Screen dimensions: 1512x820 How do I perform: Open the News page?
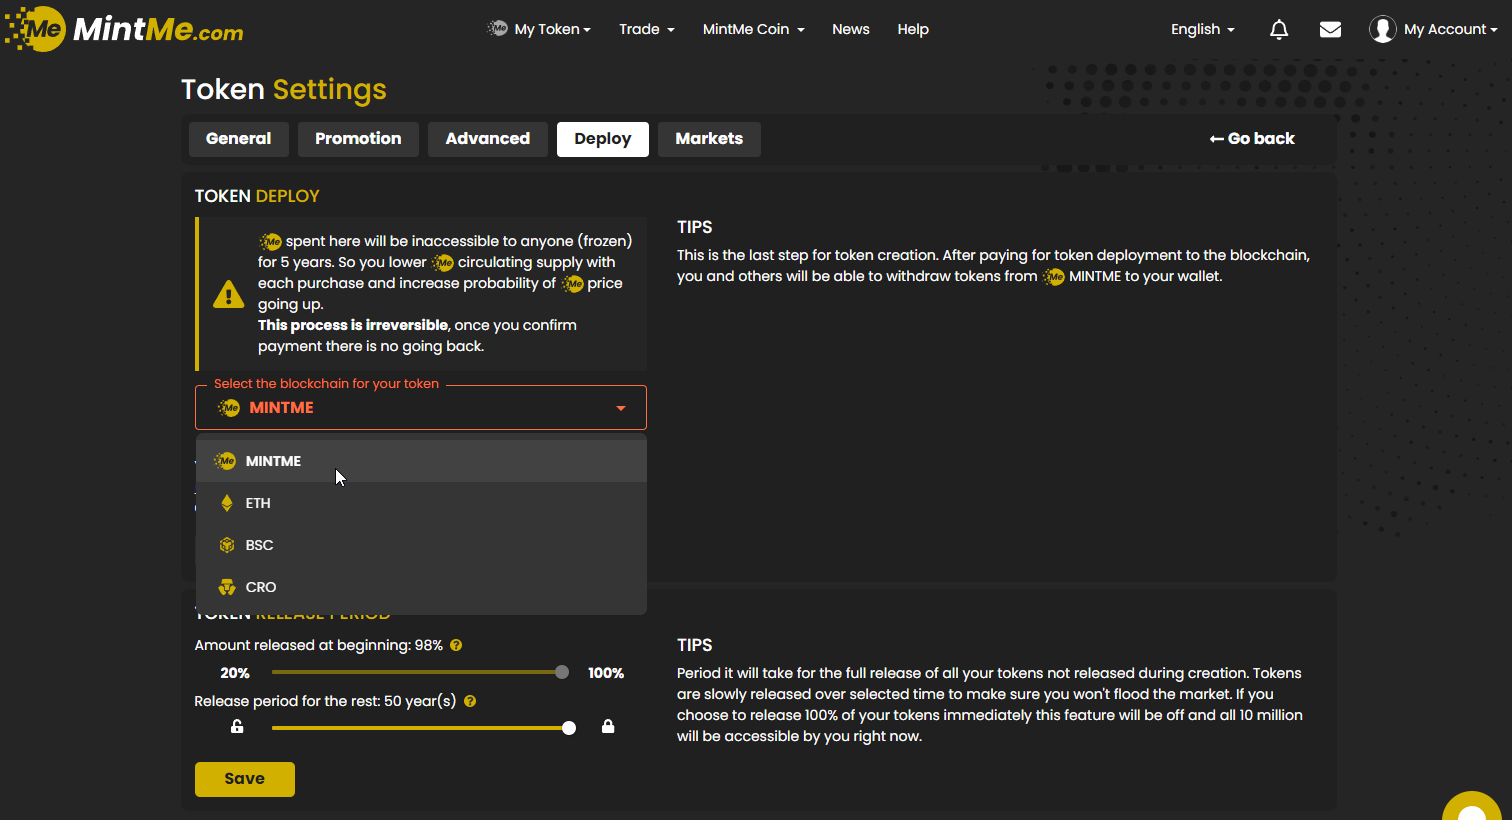click(850, 30)
